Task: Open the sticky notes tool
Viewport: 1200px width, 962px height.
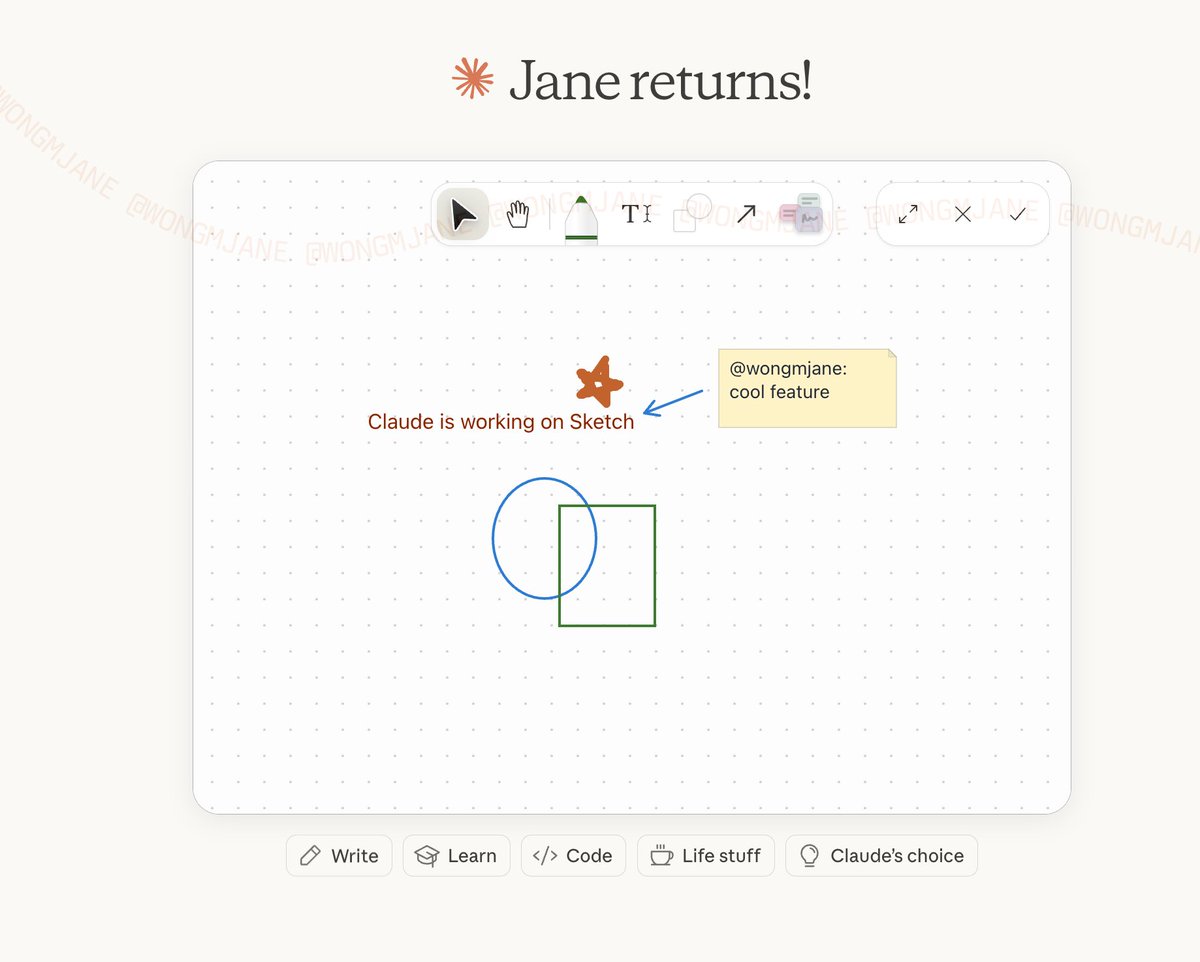Action: 801,214
